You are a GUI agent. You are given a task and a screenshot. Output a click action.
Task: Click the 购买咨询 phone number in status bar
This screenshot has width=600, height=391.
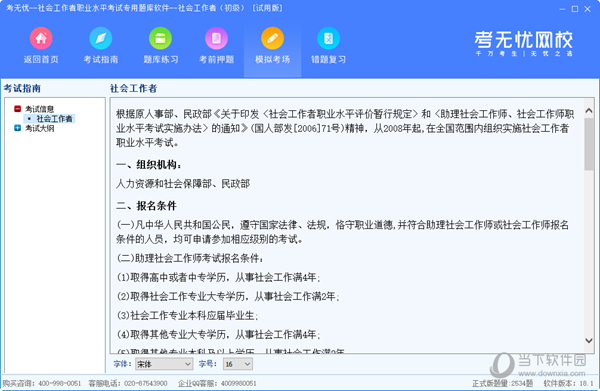click(60, 383)
